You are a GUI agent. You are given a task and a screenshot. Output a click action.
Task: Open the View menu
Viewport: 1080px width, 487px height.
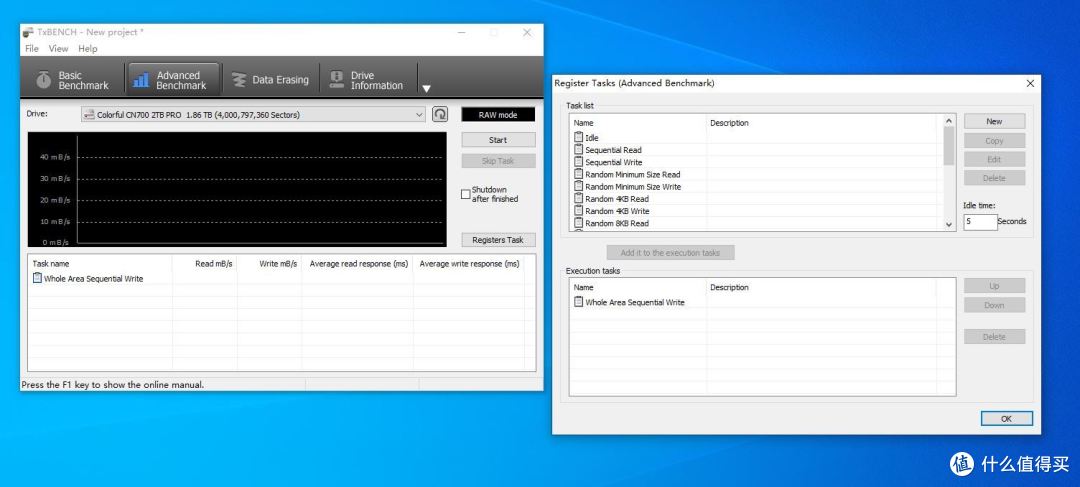coord(59,49)
